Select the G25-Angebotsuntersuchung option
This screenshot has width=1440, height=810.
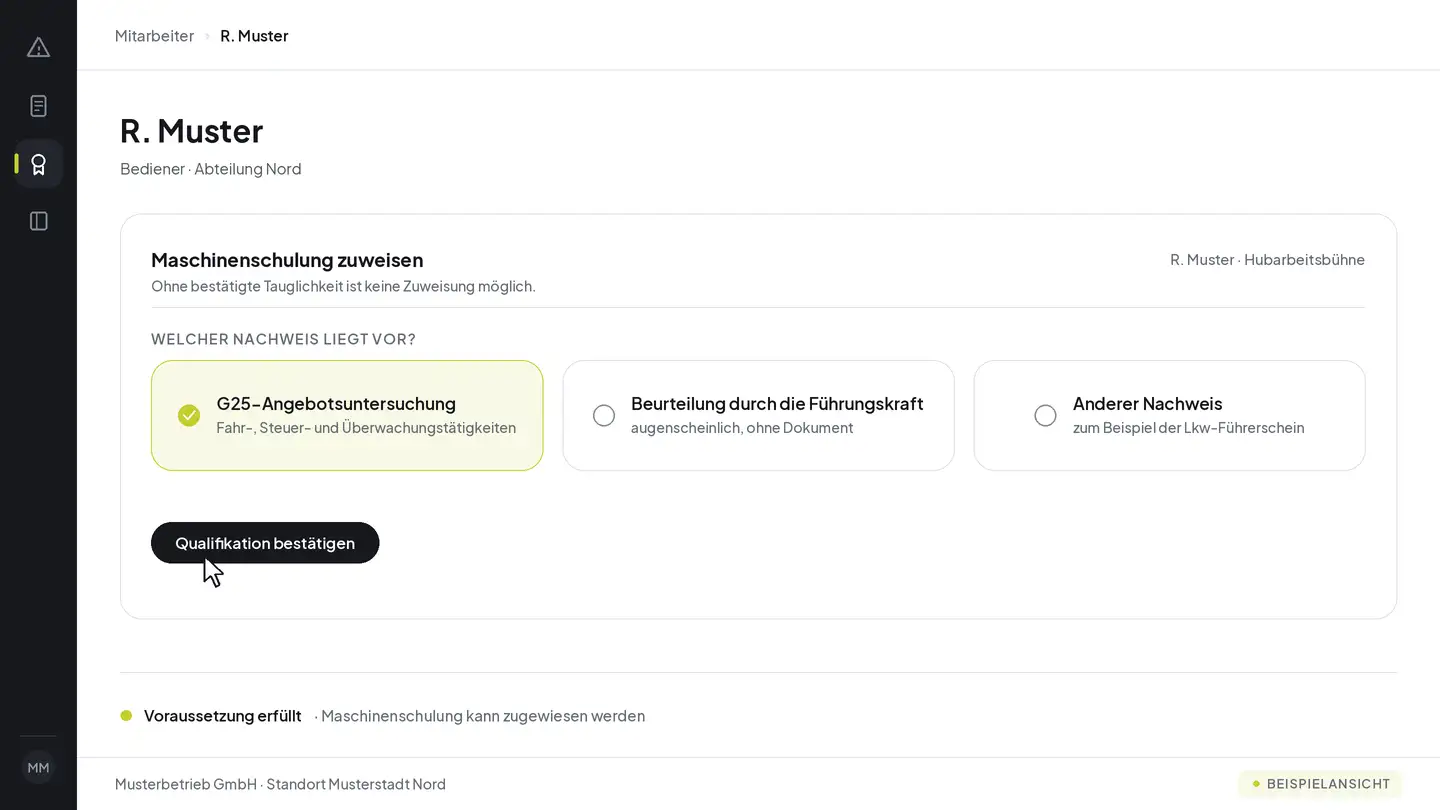coord(347,415)
